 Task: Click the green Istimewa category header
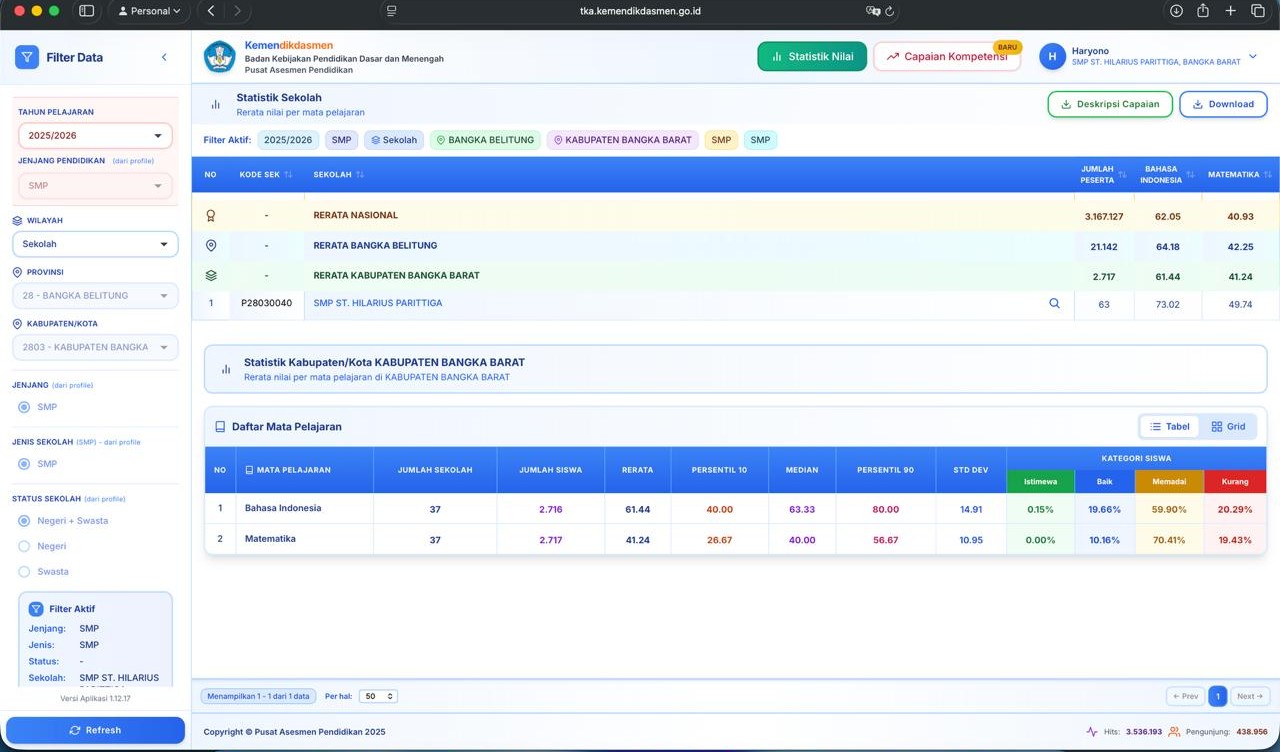1040,481
